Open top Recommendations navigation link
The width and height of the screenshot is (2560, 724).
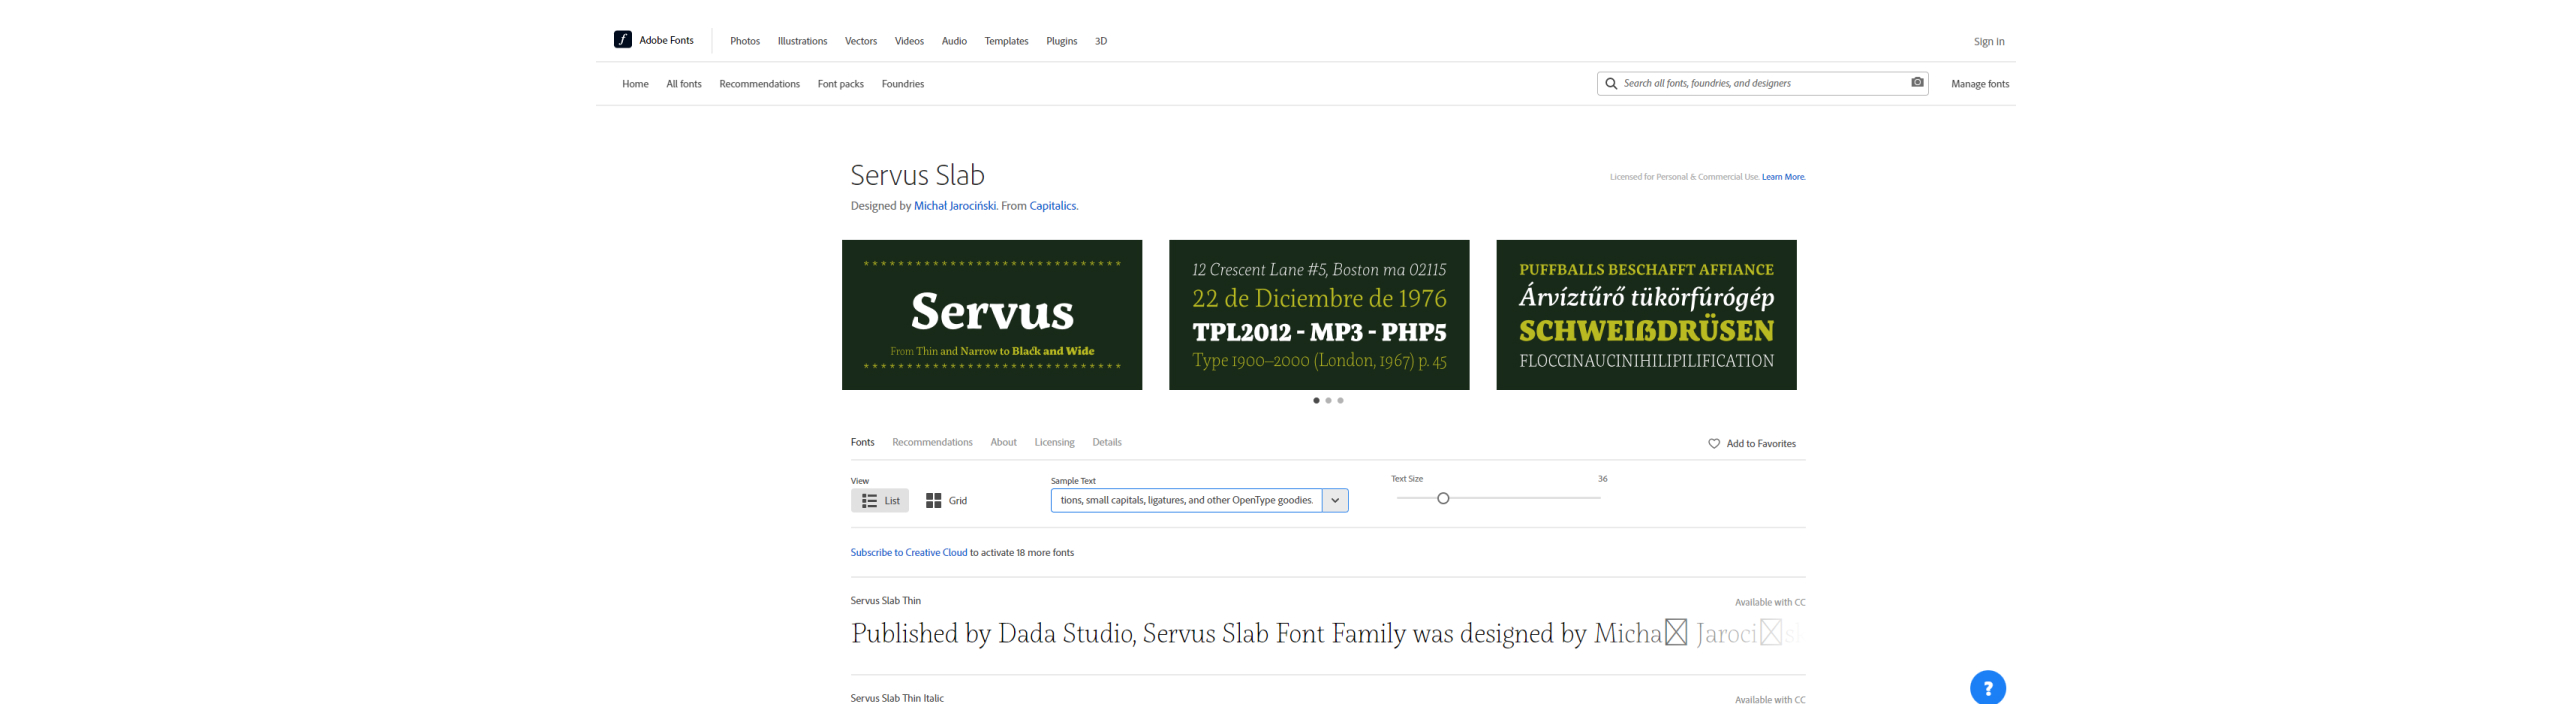tap(759, 84)
